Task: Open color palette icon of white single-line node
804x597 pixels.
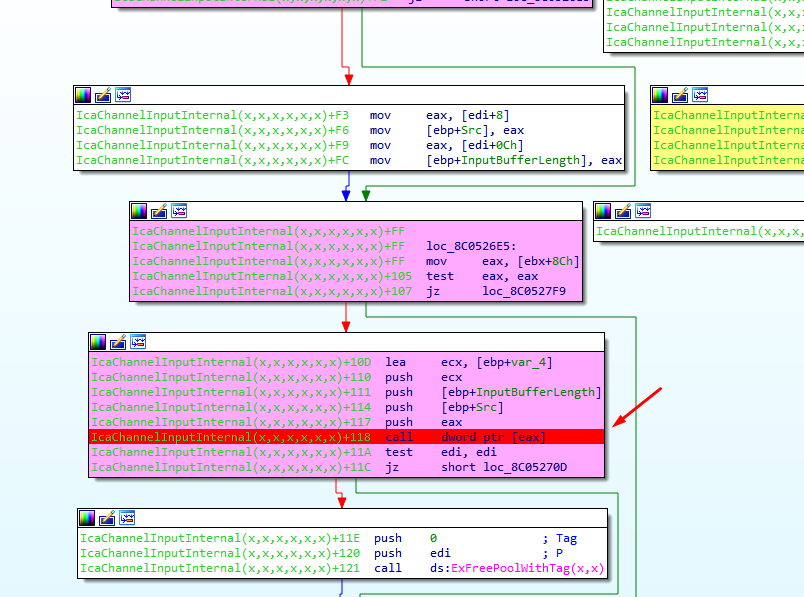Action: click(603, 211)
